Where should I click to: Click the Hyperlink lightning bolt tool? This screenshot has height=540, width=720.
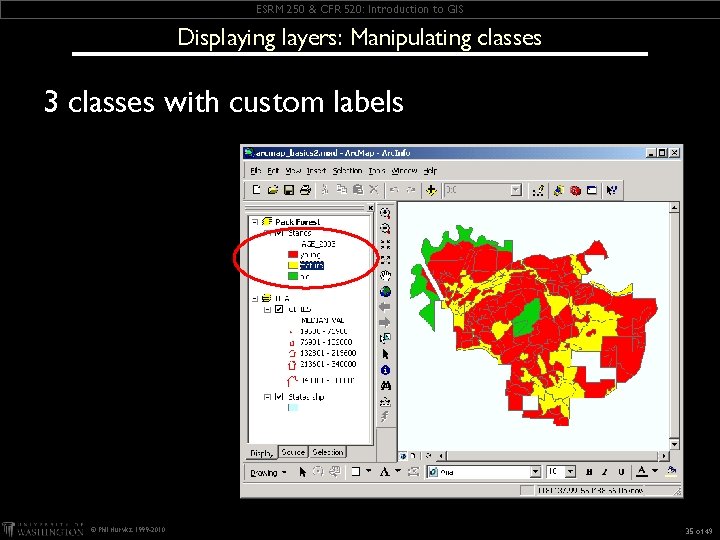coord(385,416)
